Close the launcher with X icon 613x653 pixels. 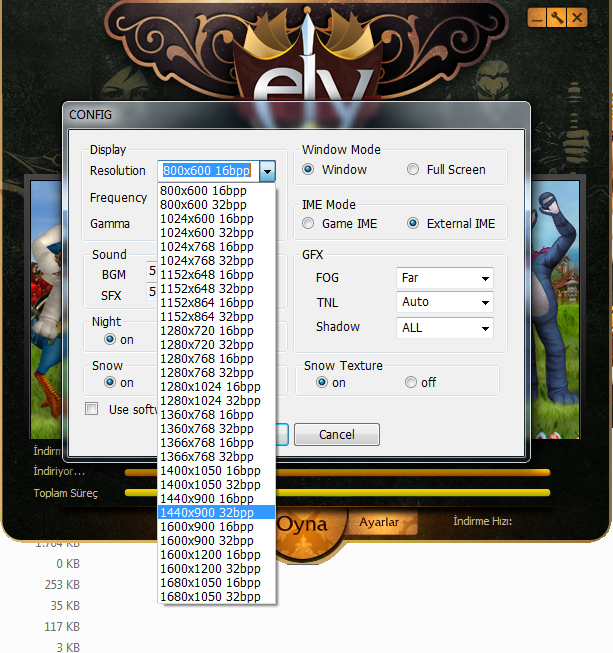point(577,18)
